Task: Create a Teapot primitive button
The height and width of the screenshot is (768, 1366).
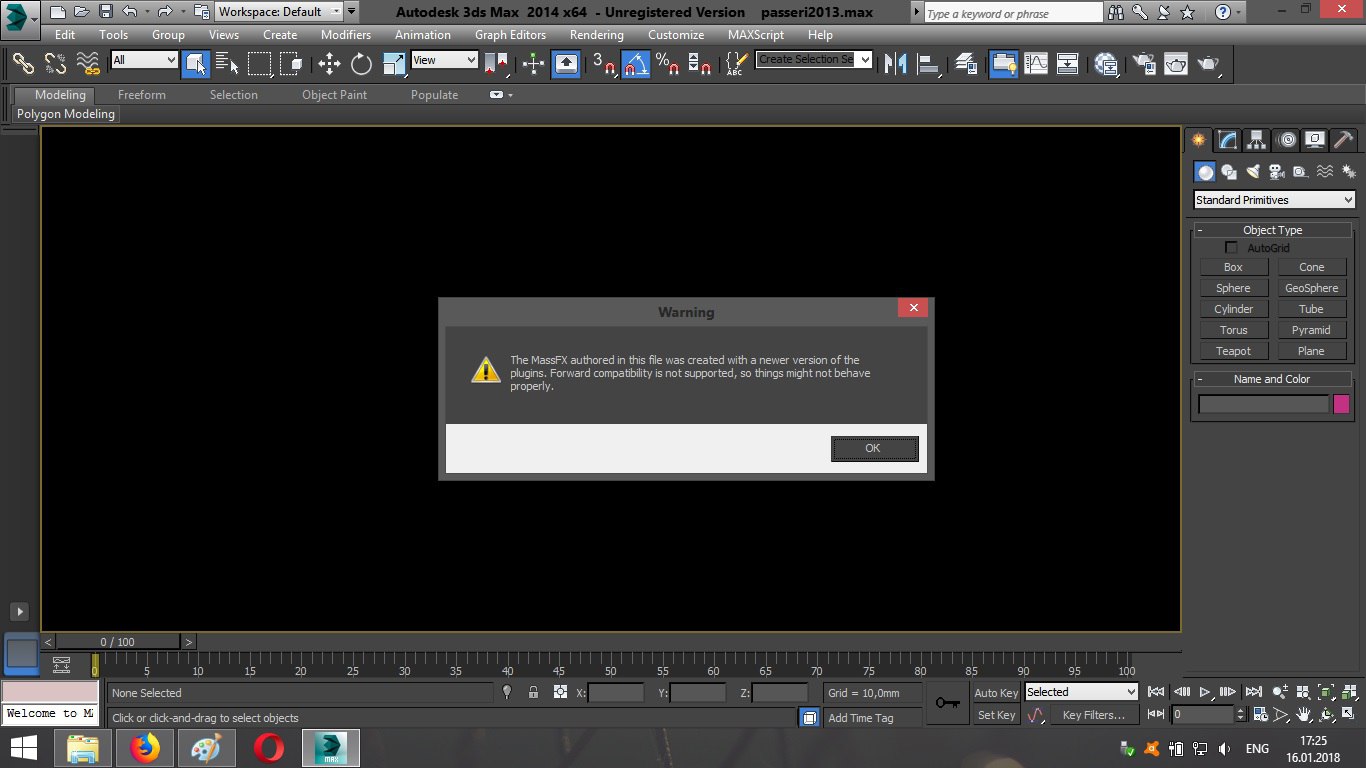Action: click(1233, 351)
